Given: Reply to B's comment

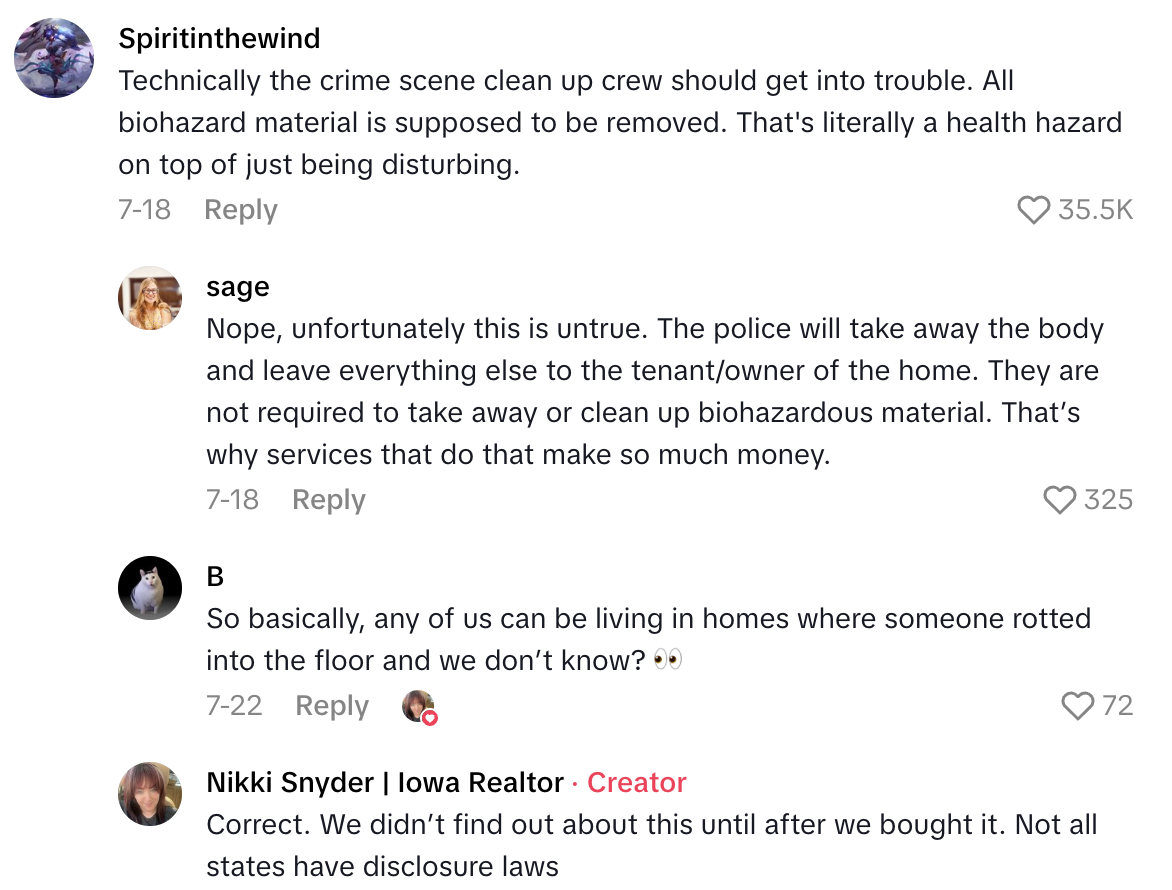Looking at the screenshot, I should coord(331,706).
